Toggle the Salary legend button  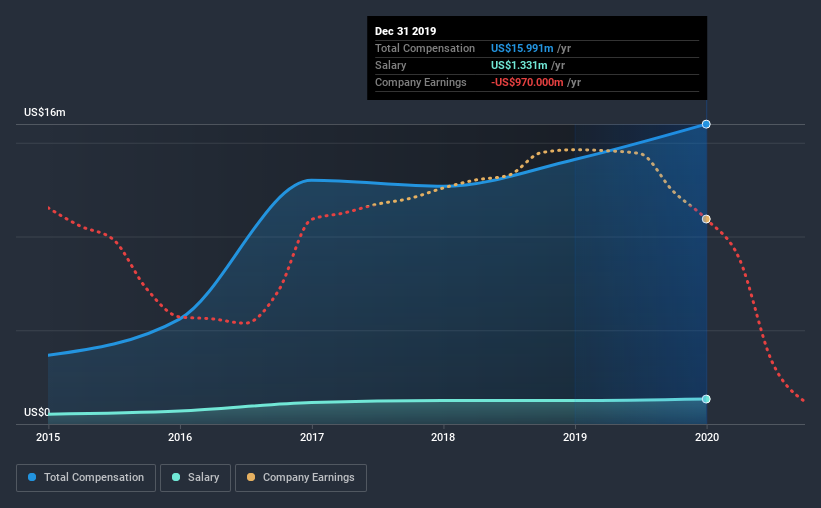[x=195, y=478]
